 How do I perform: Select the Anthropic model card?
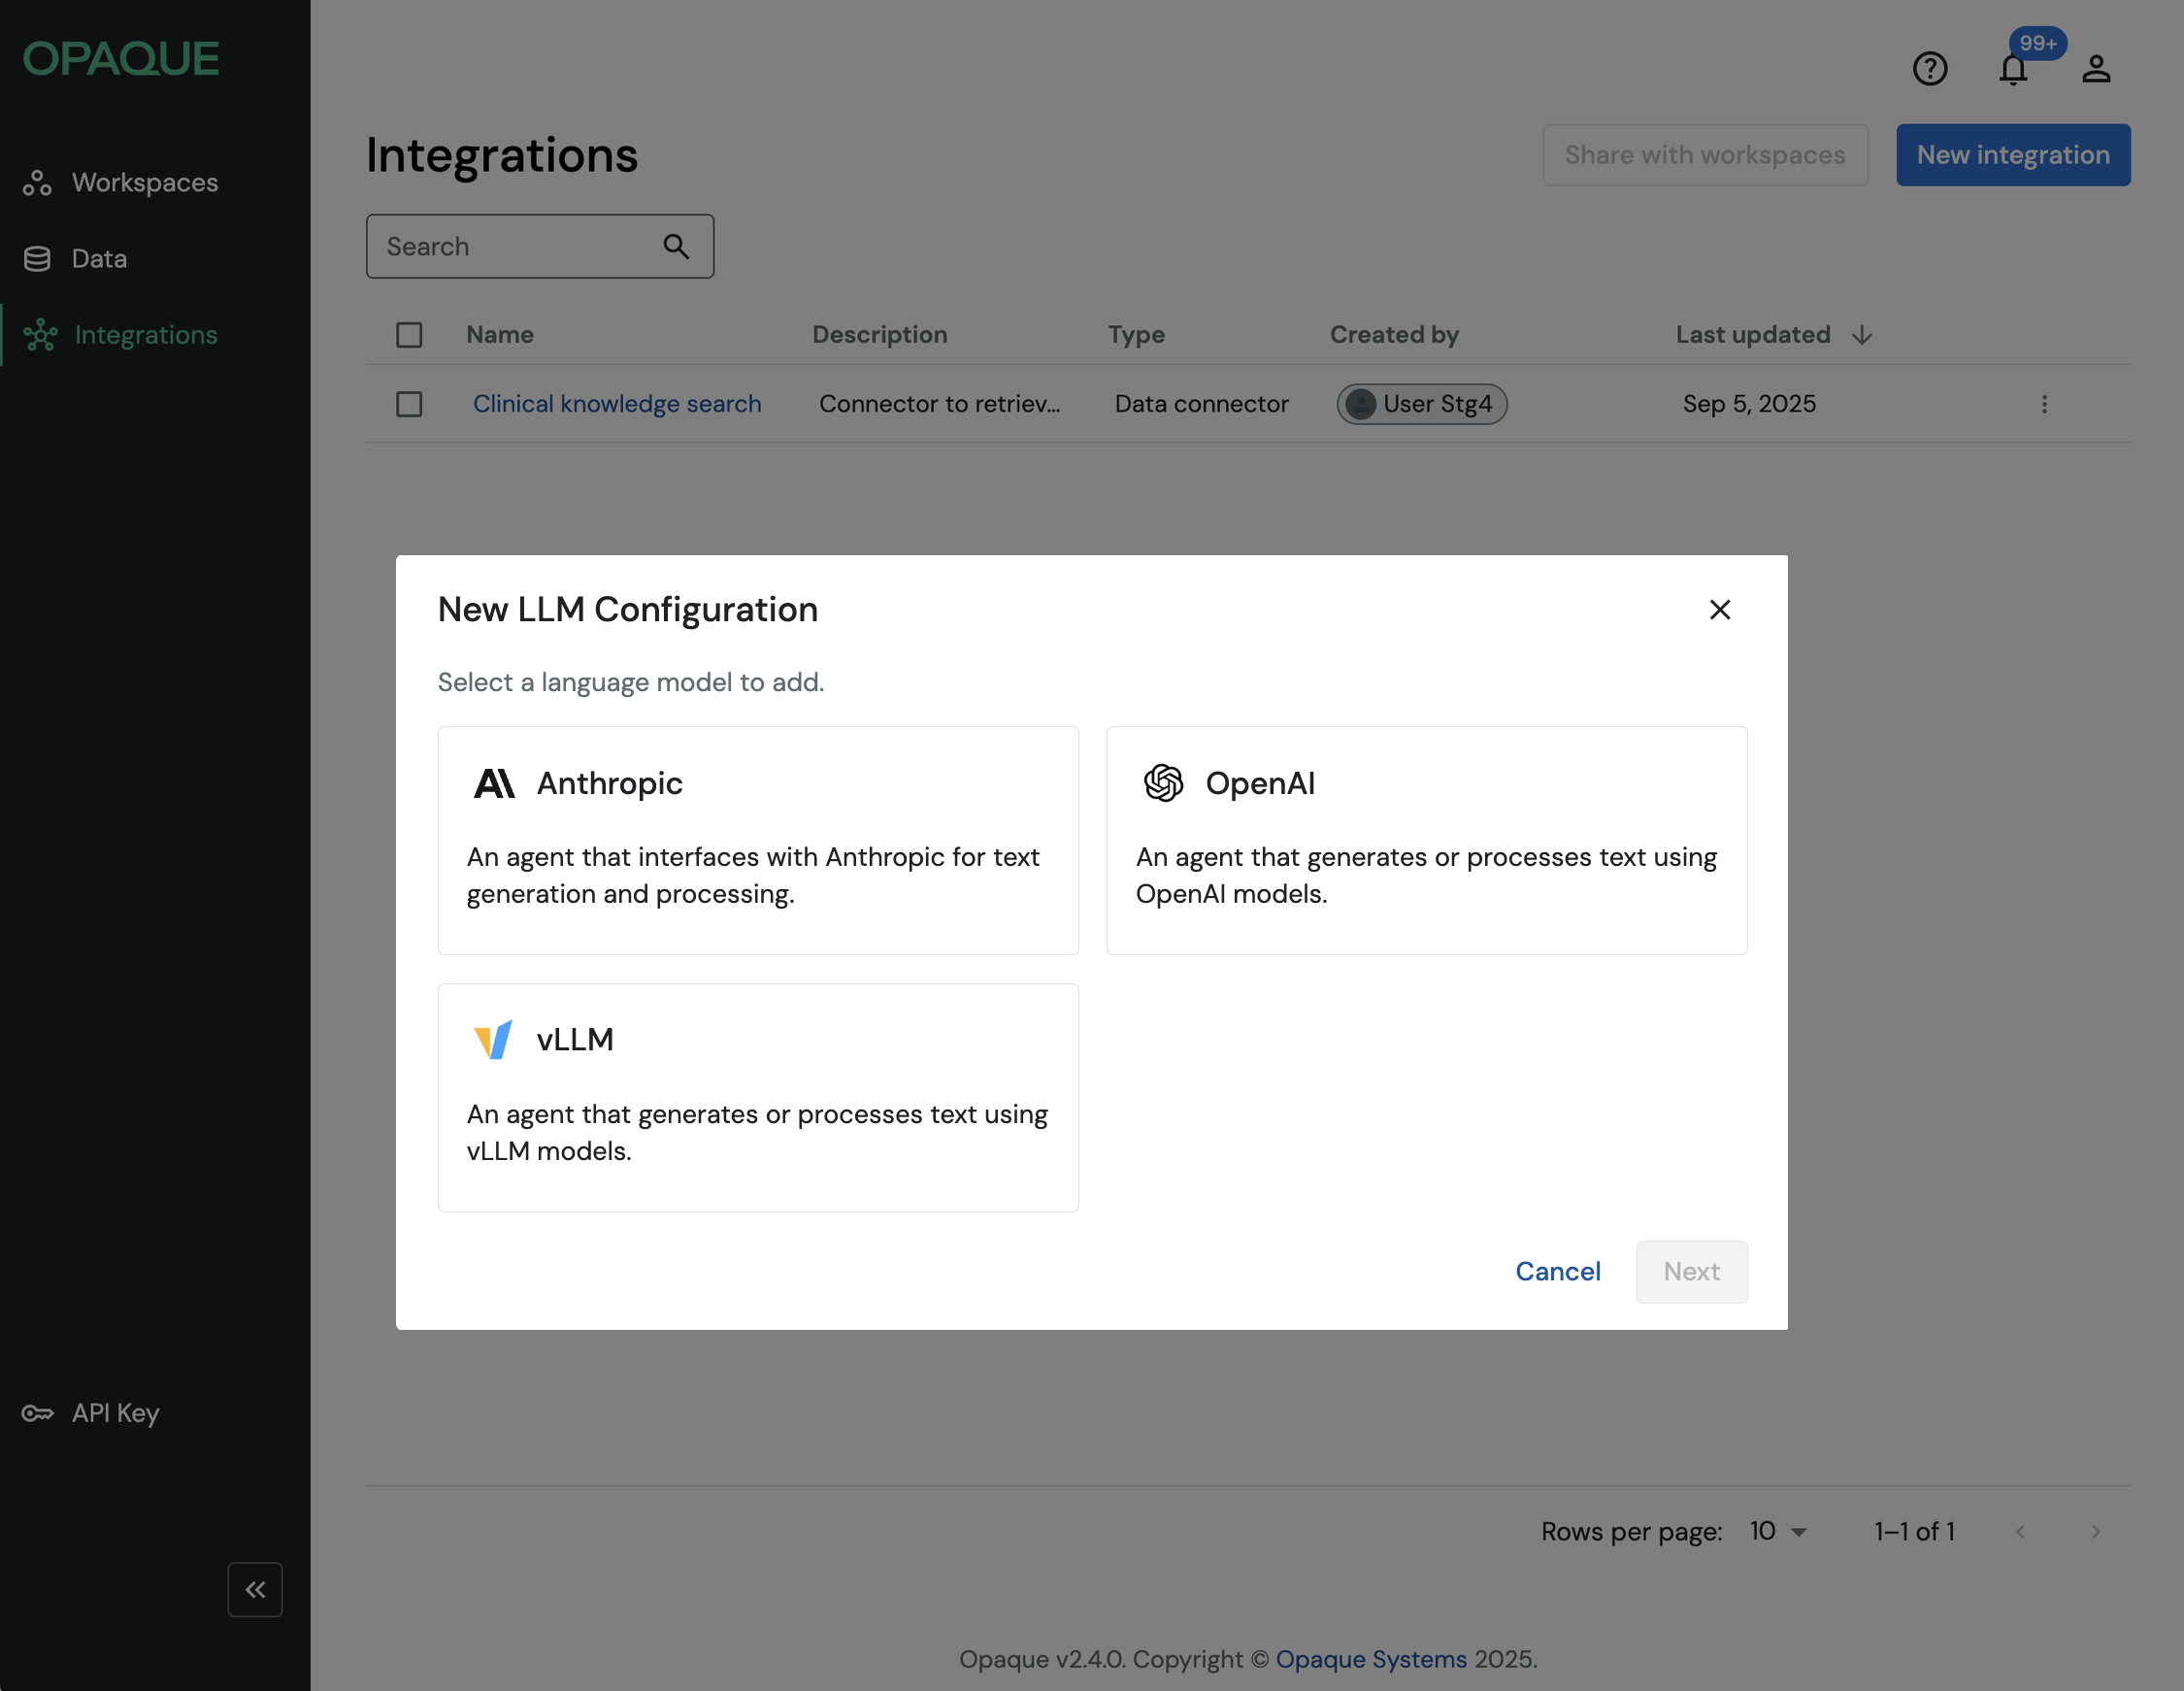click(757, 840)
